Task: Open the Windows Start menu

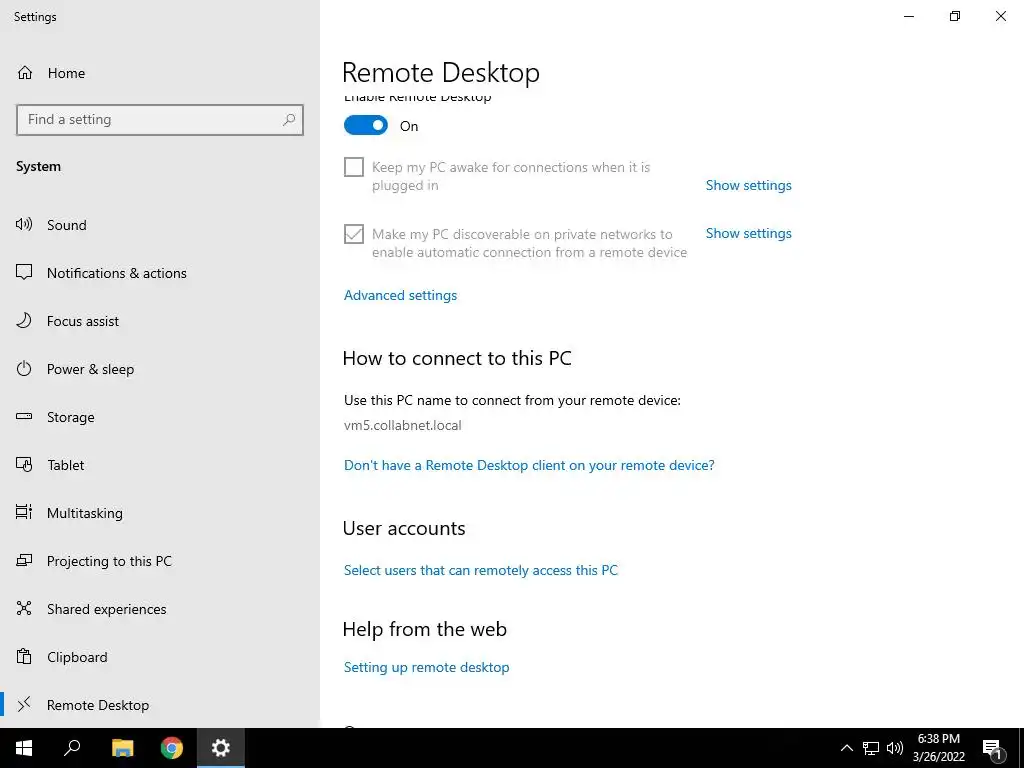Action: point(24,748)
